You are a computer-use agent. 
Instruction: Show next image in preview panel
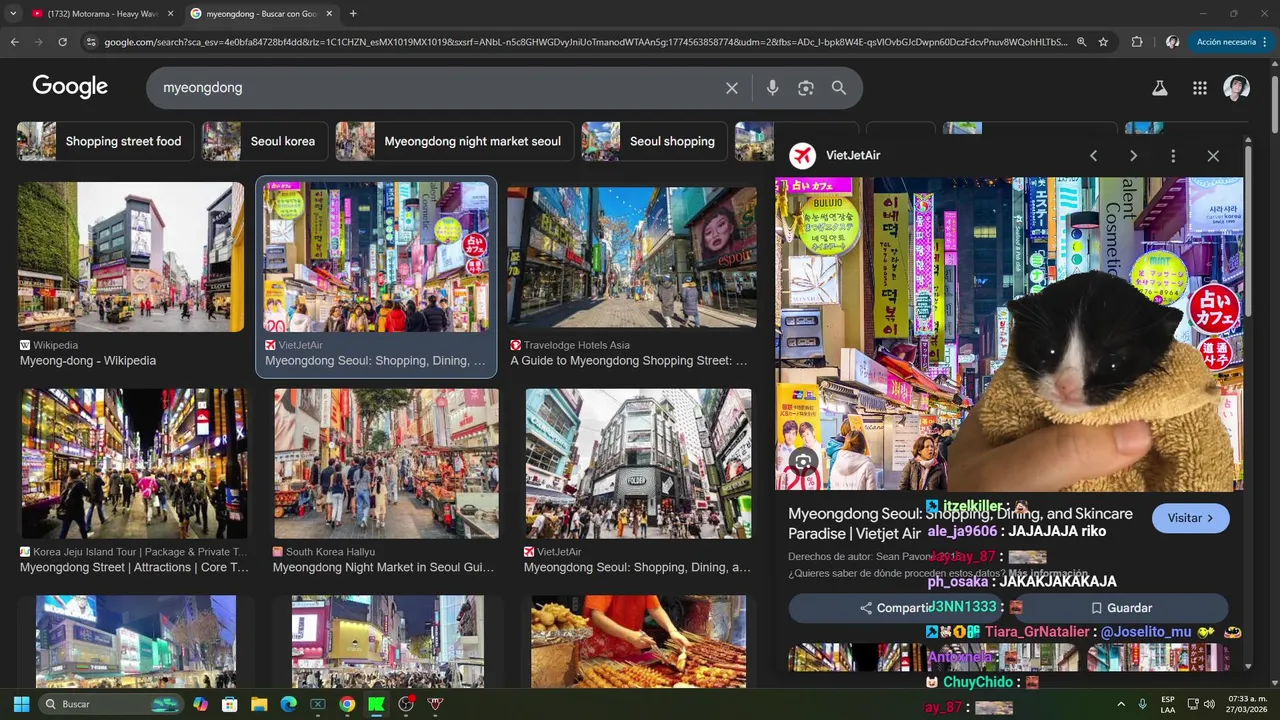point(1133,156)
